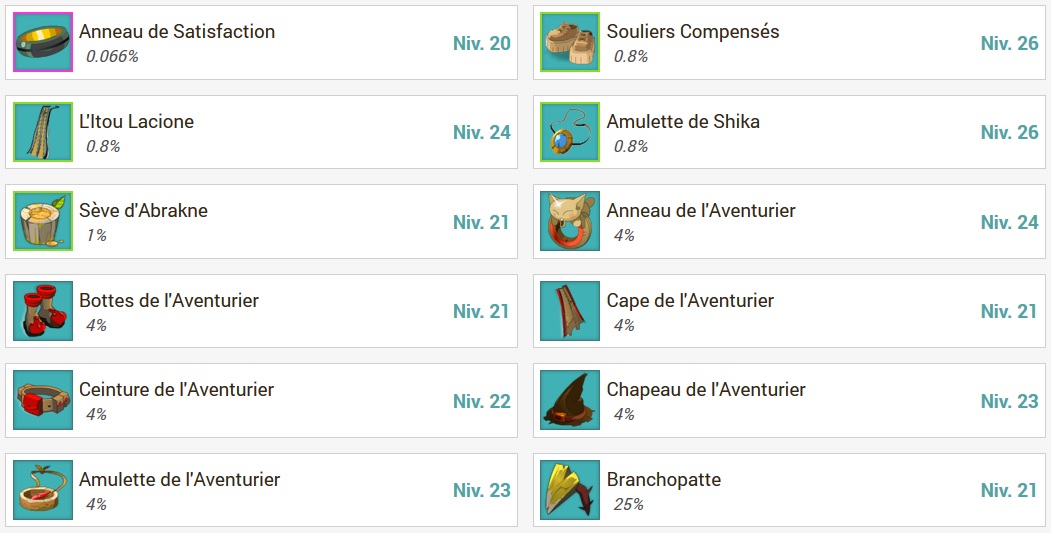Click the Amulette de Shika icon
1051x533 pixels.
[570, 132]
